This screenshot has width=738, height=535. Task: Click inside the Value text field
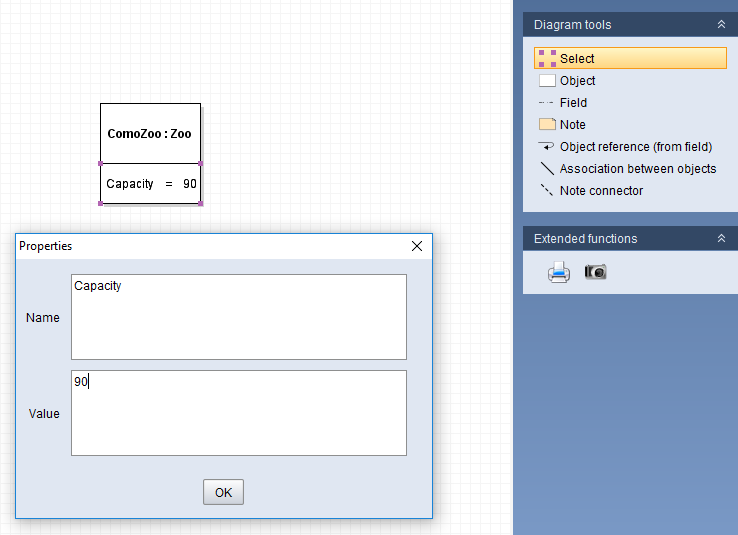[239, 413]
